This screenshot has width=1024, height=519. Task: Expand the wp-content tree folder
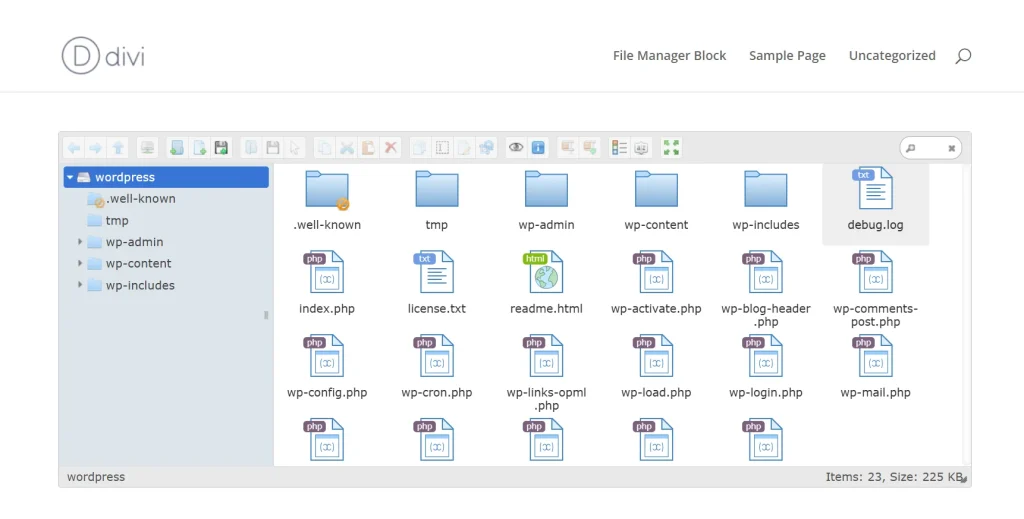pyautogui.click(x=80, y=264)
